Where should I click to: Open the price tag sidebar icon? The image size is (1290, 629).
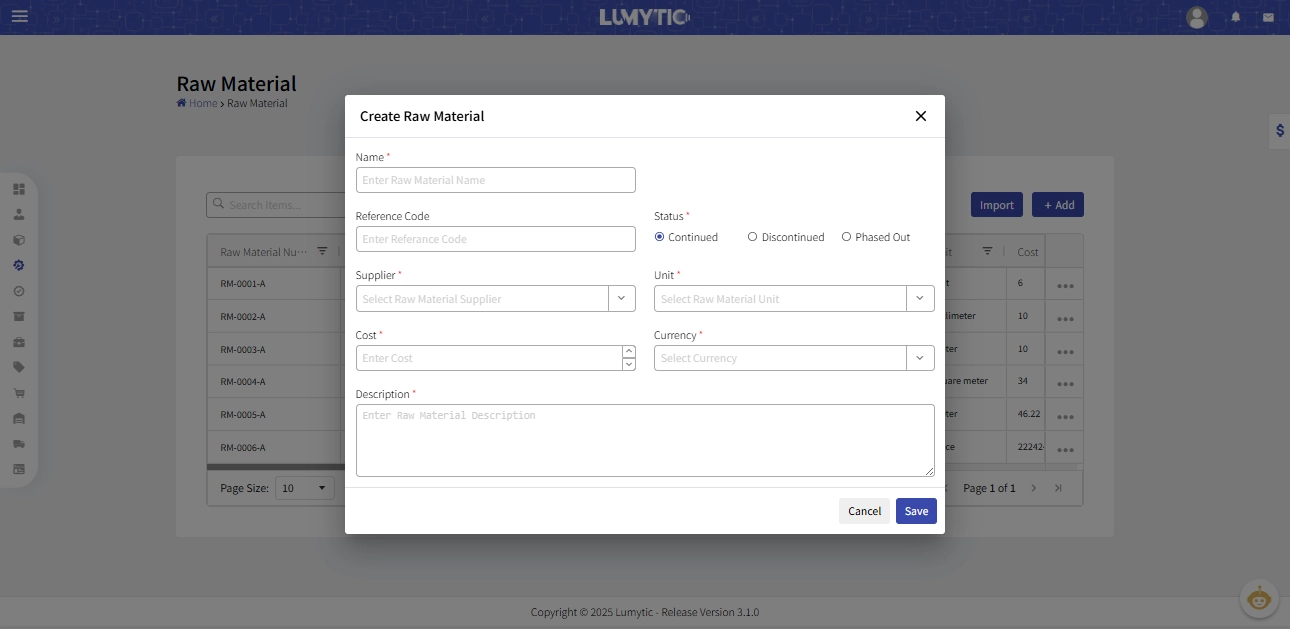click(x=19, y=367)
